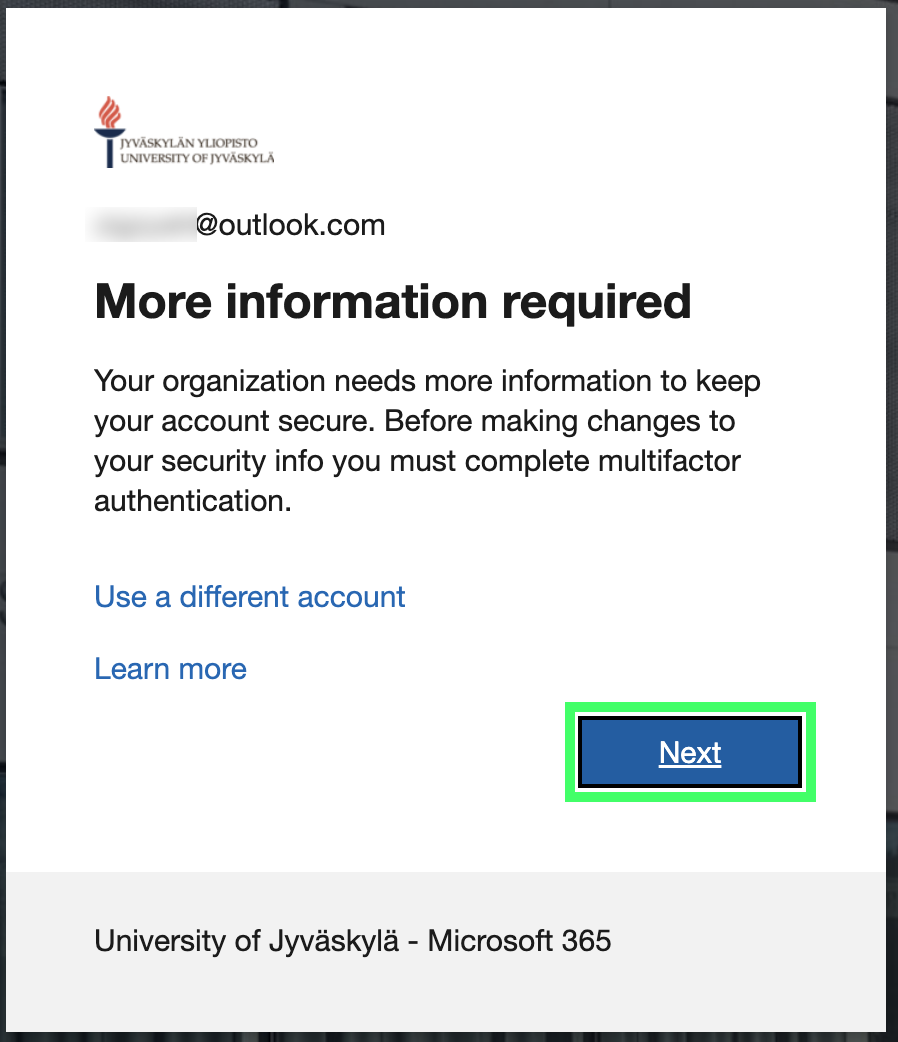Screen dimensions: 898x1042
Task: Select the More information required heading
Action: pos(391,302)
